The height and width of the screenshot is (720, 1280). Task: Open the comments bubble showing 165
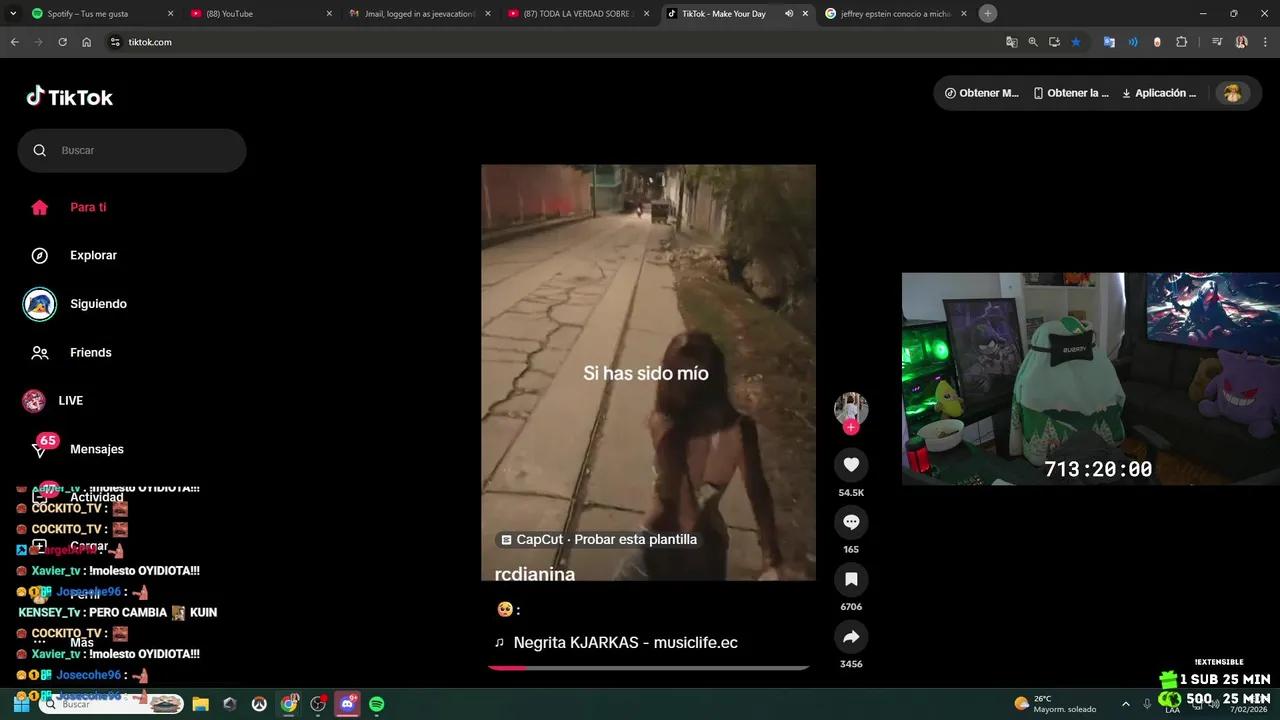(x=851, y=522)
